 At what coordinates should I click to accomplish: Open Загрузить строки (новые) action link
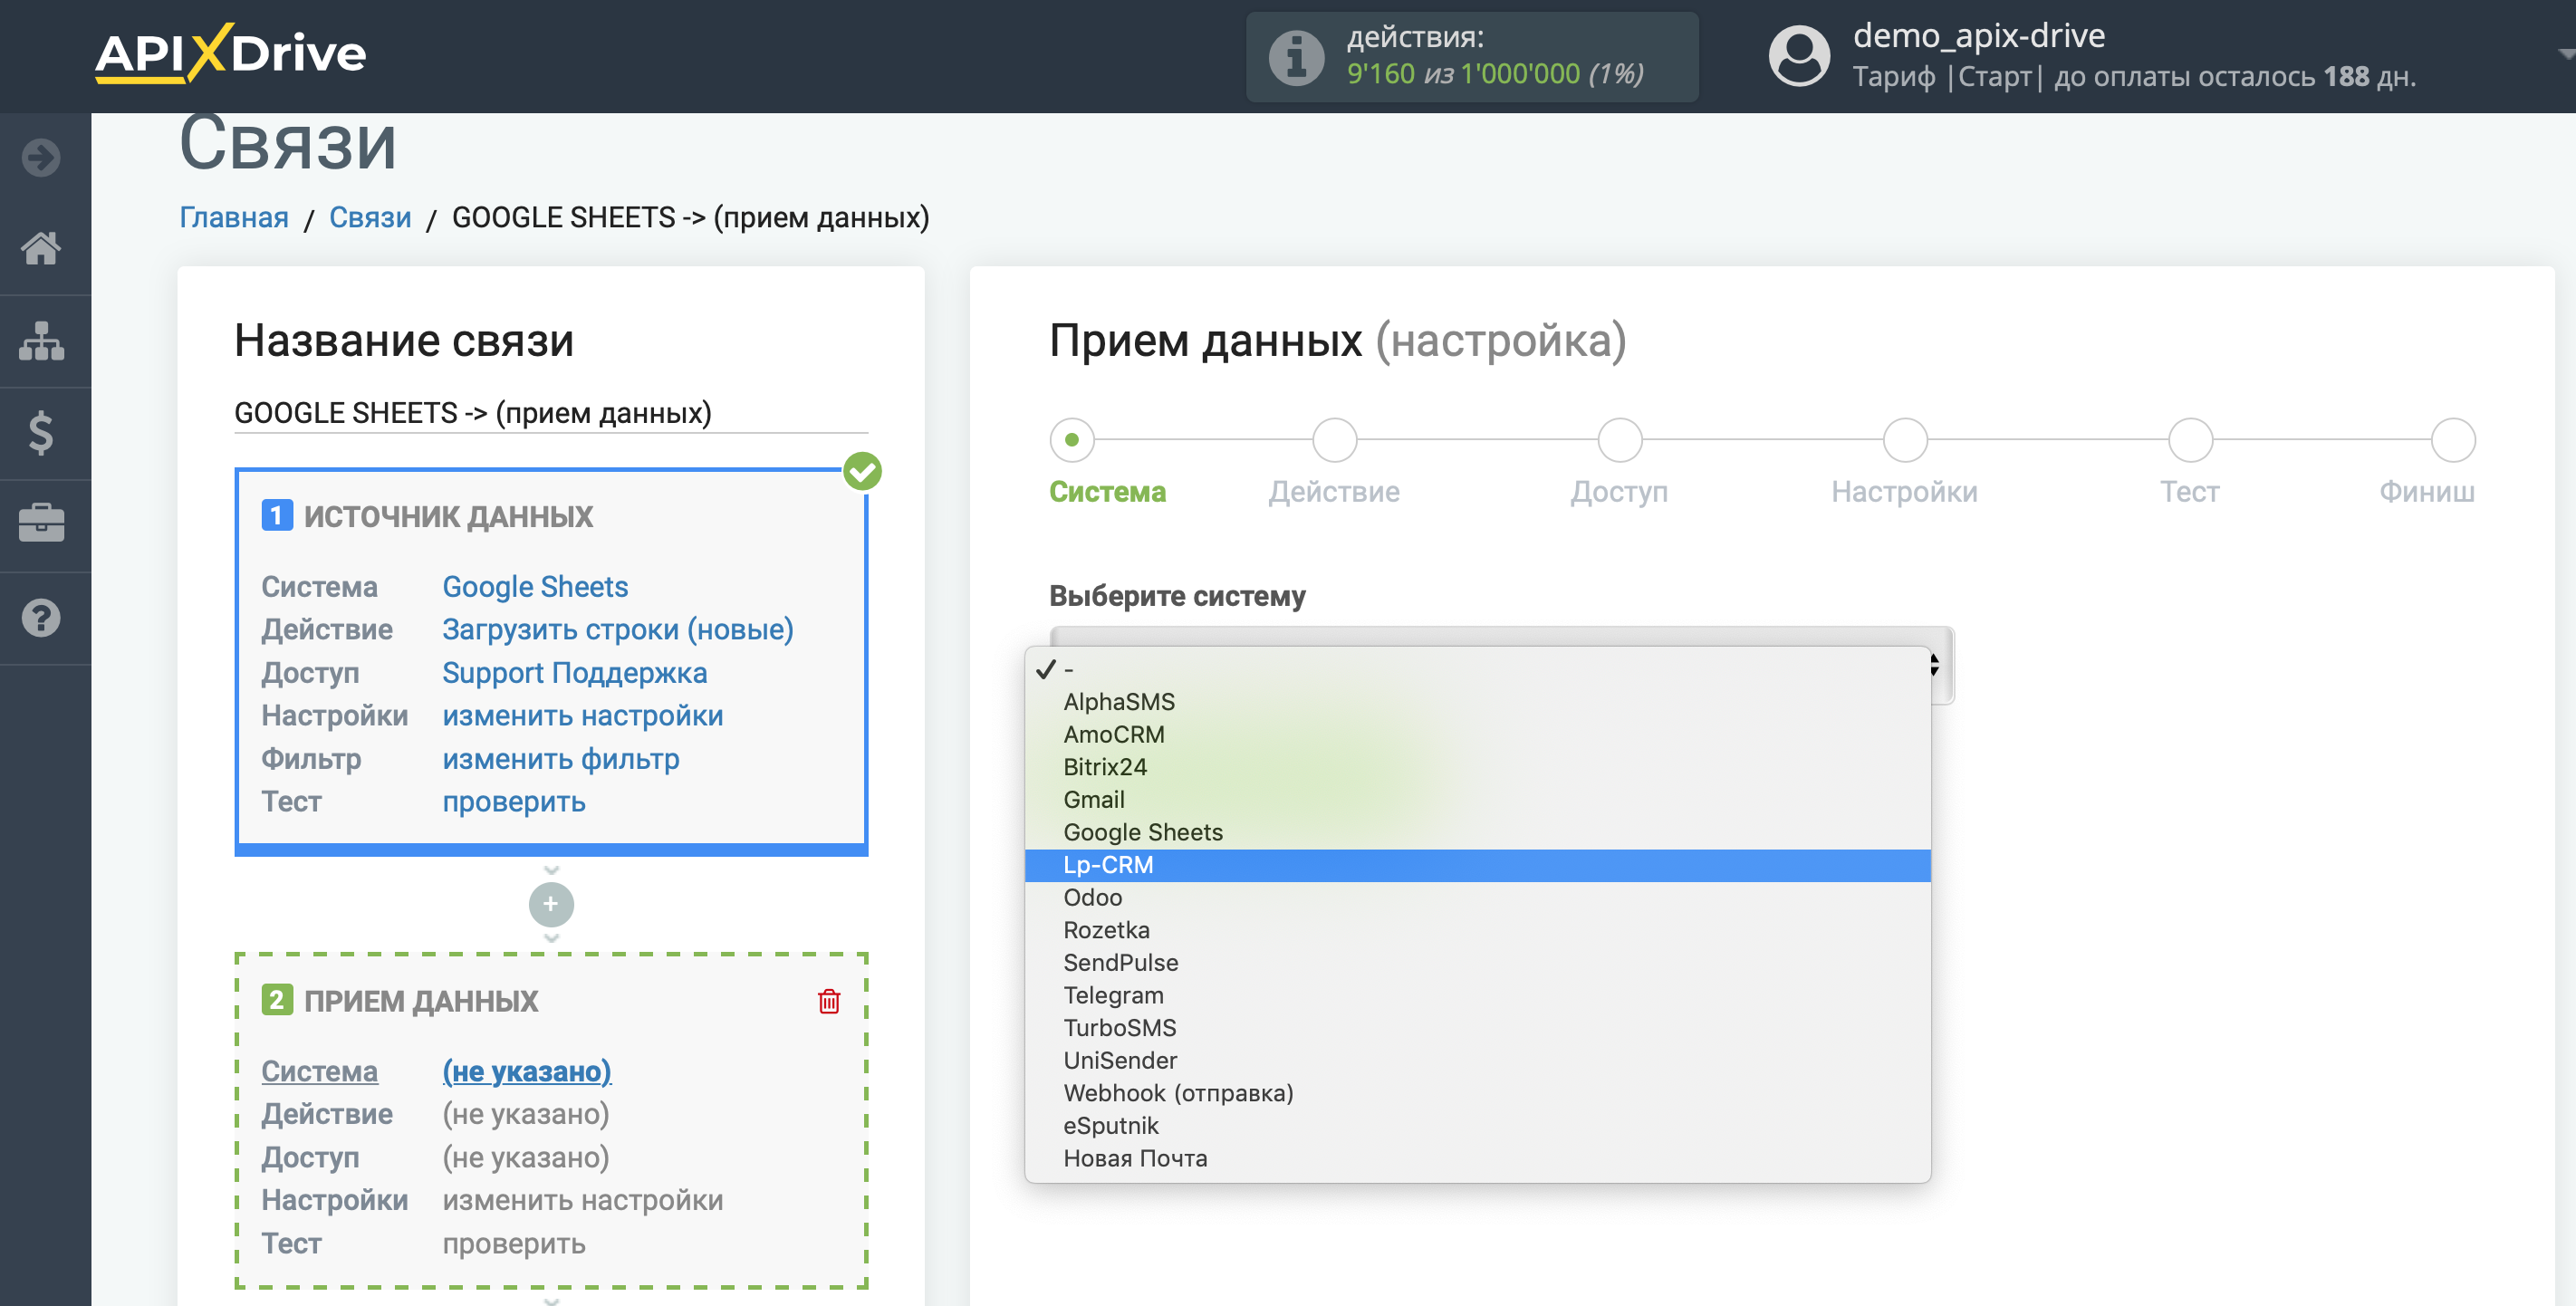(618, 629)
